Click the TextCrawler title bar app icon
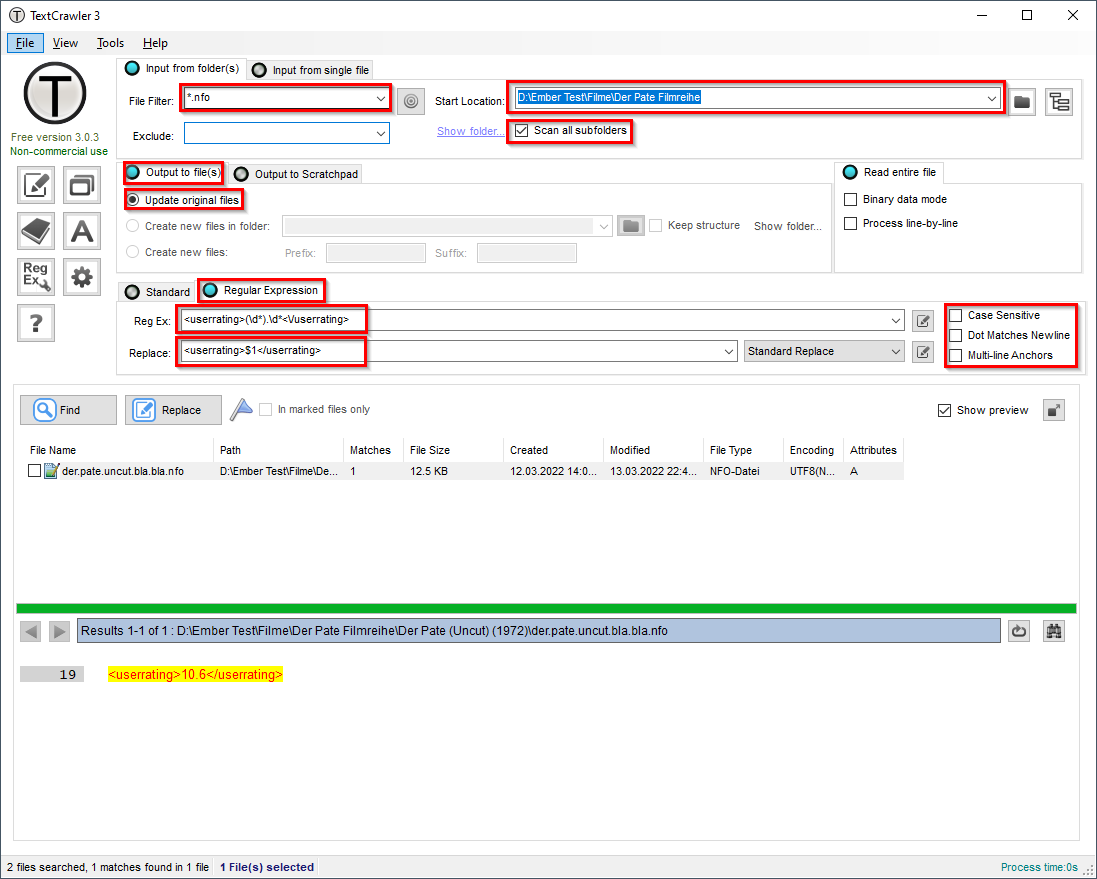Screen dimensions: 1097x879 (17, 15)
